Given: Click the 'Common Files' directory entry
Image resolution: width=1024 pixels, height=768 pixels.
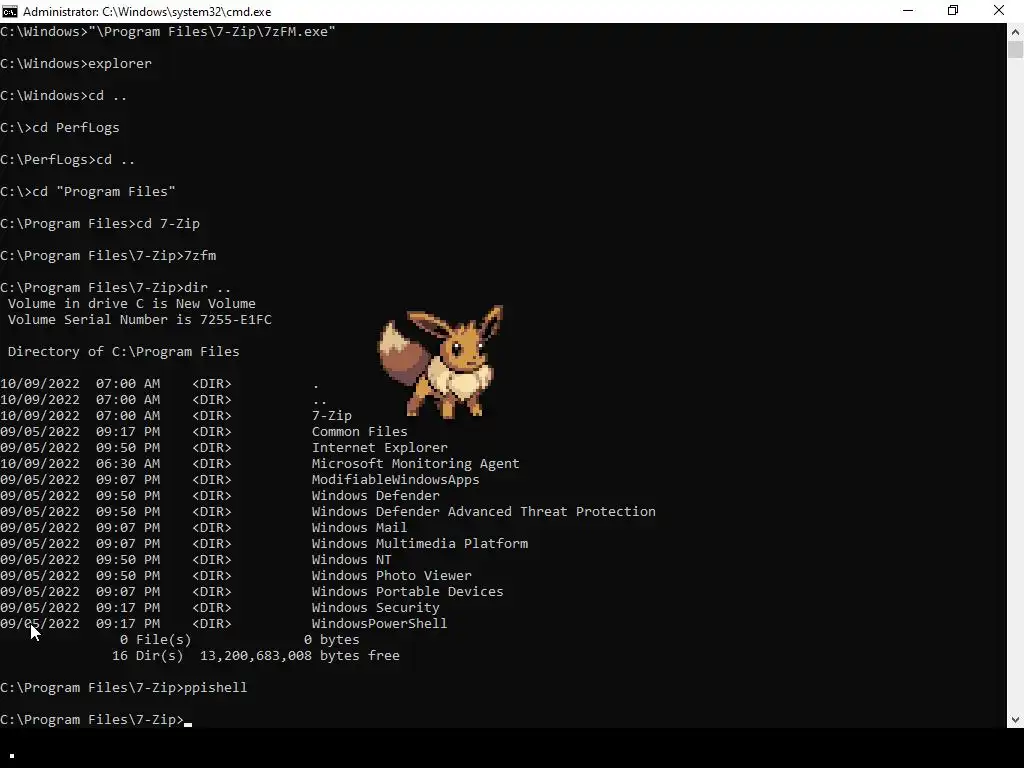Looking at the screenshot, I should click(360, 432).
